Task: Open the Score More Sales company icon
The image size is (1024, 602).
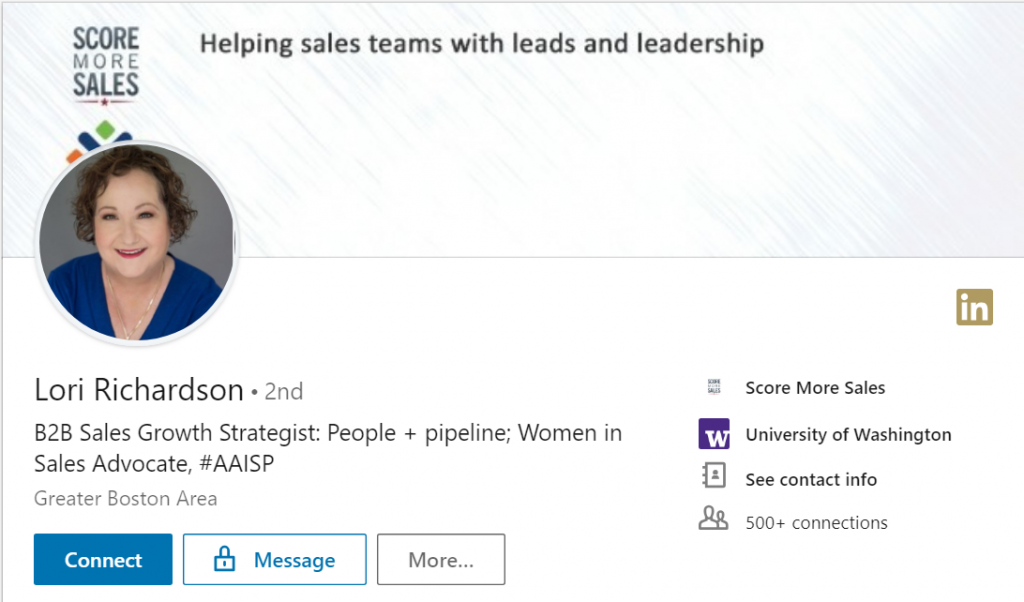Action: pyautogui.click(x=713, y=387)
